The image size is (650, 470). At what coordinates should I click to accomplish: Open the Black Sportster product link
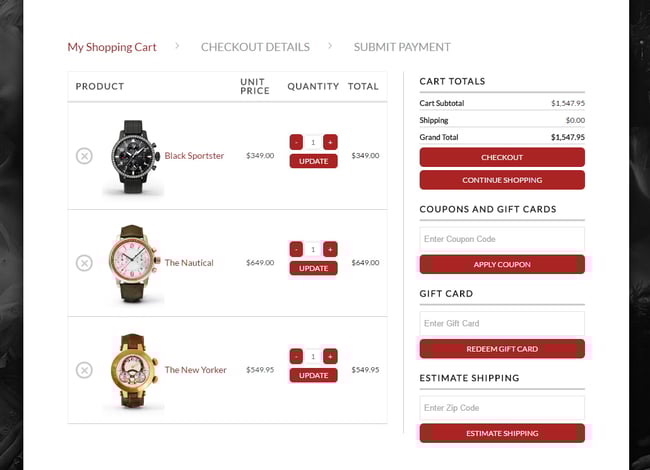(x=194, y=156)
